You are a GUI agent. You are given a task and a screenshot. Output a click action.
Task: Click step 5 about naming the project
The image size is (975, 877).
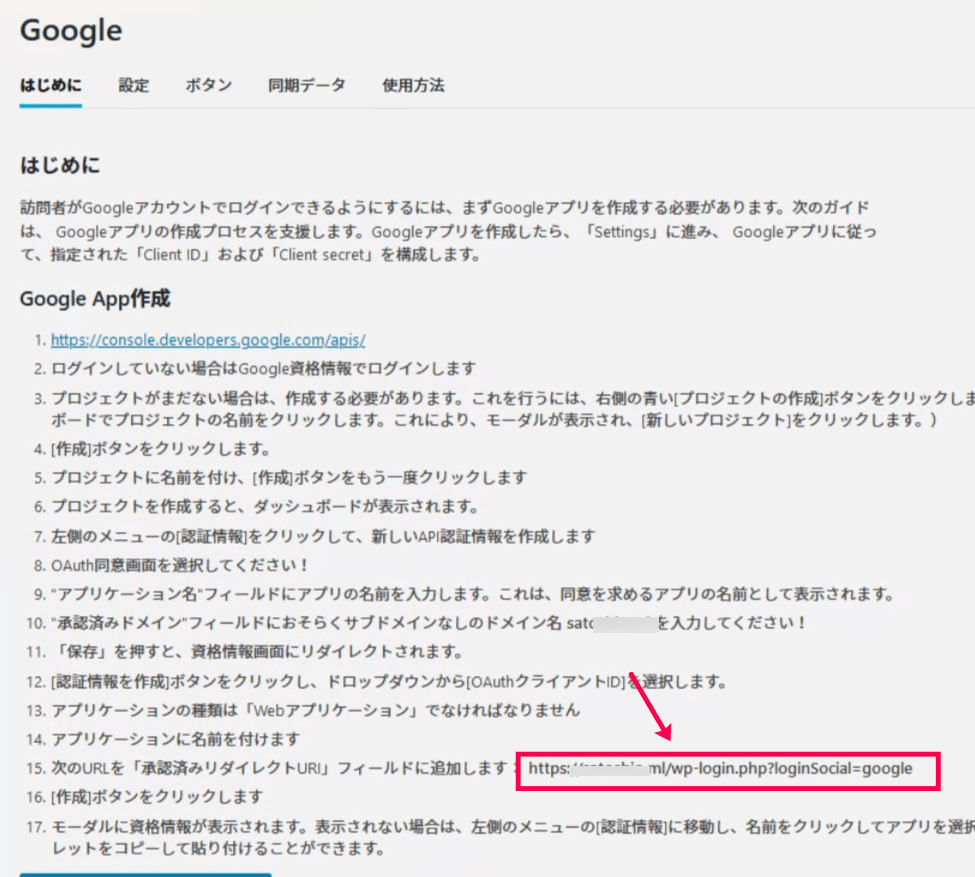(289, 478)
